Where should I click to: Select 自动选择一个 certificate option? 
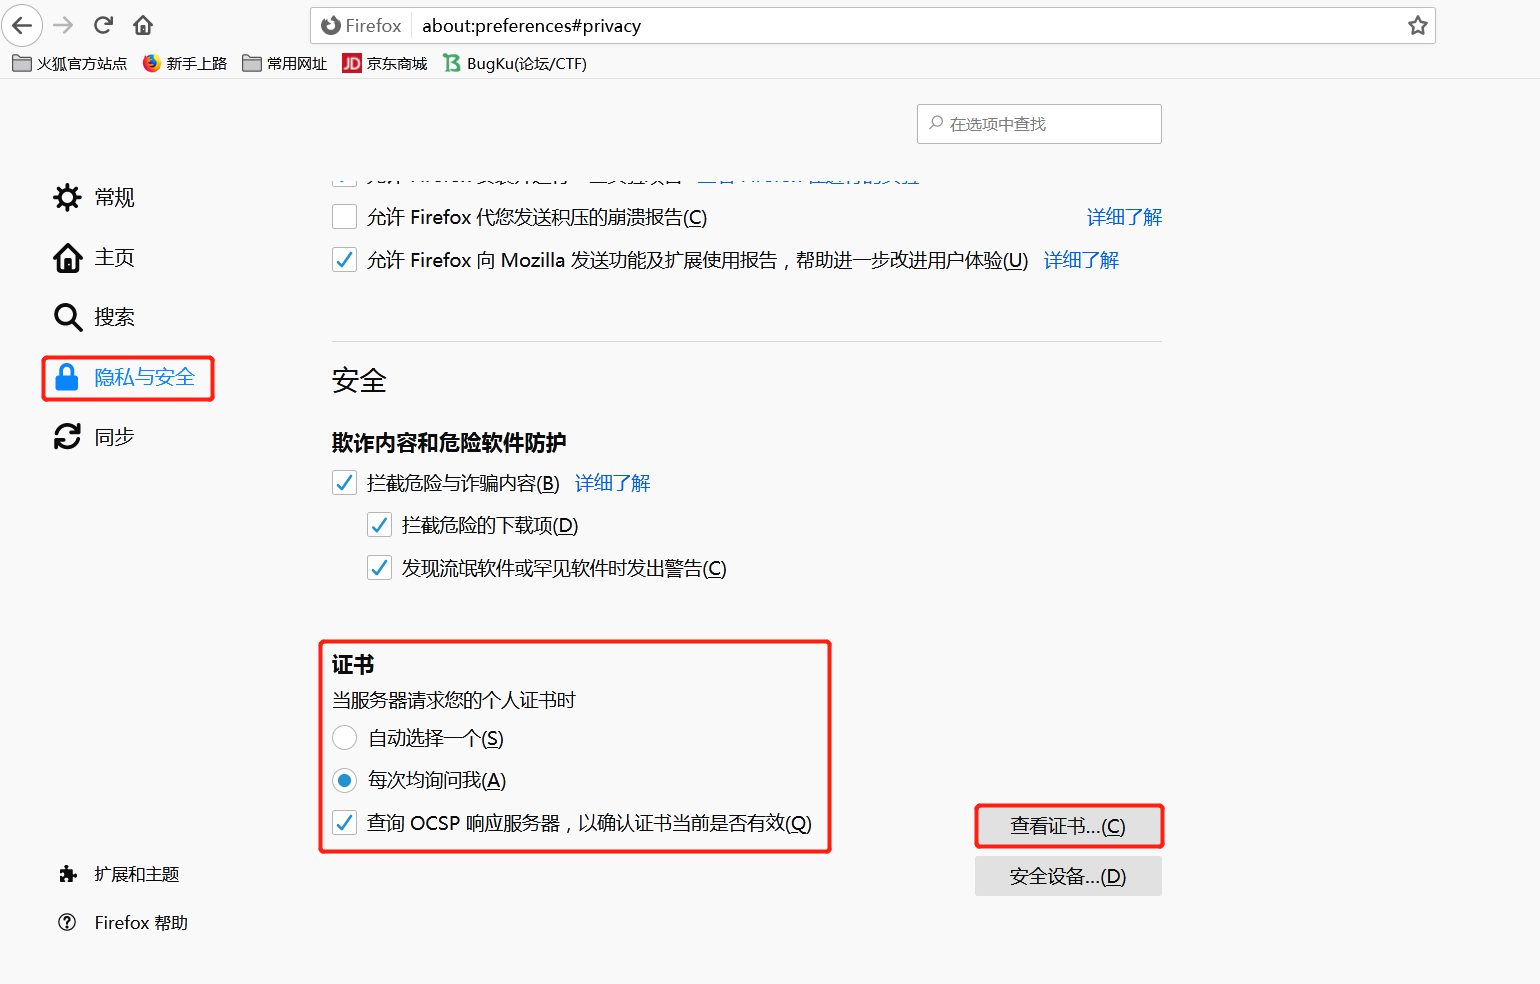coord(344,738)
